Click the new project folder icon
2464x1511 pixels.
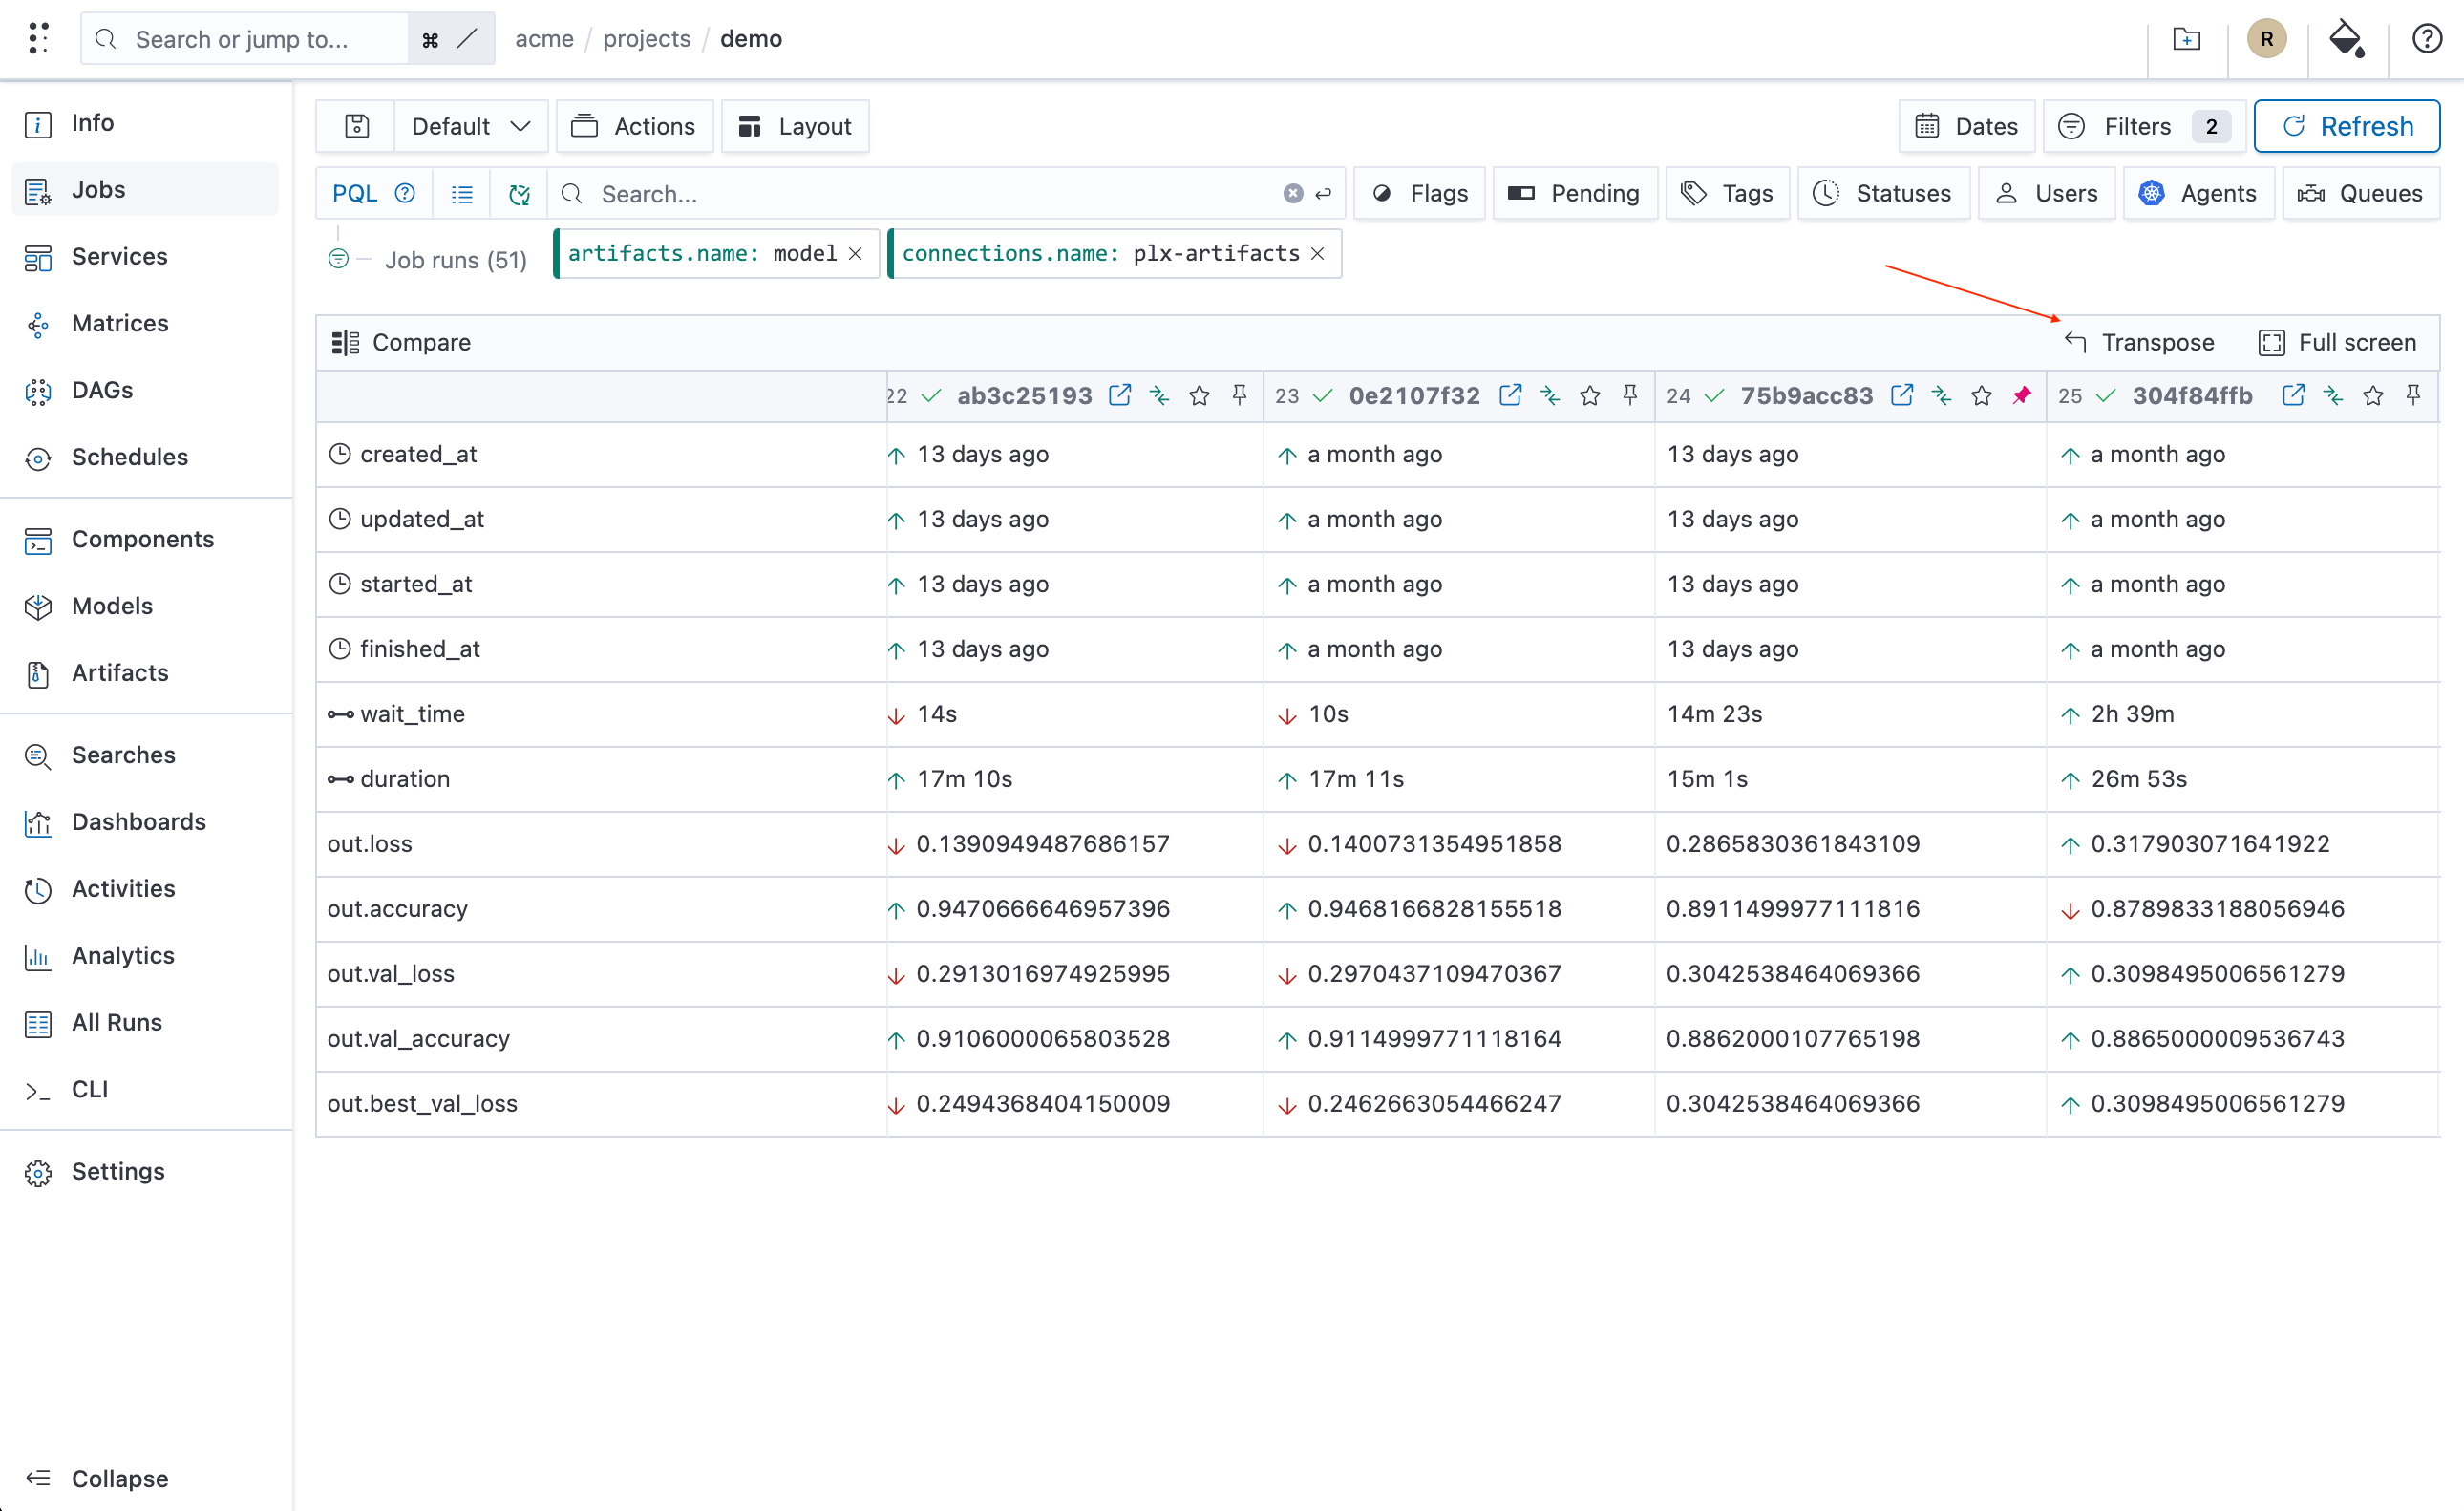point(2186,39)
